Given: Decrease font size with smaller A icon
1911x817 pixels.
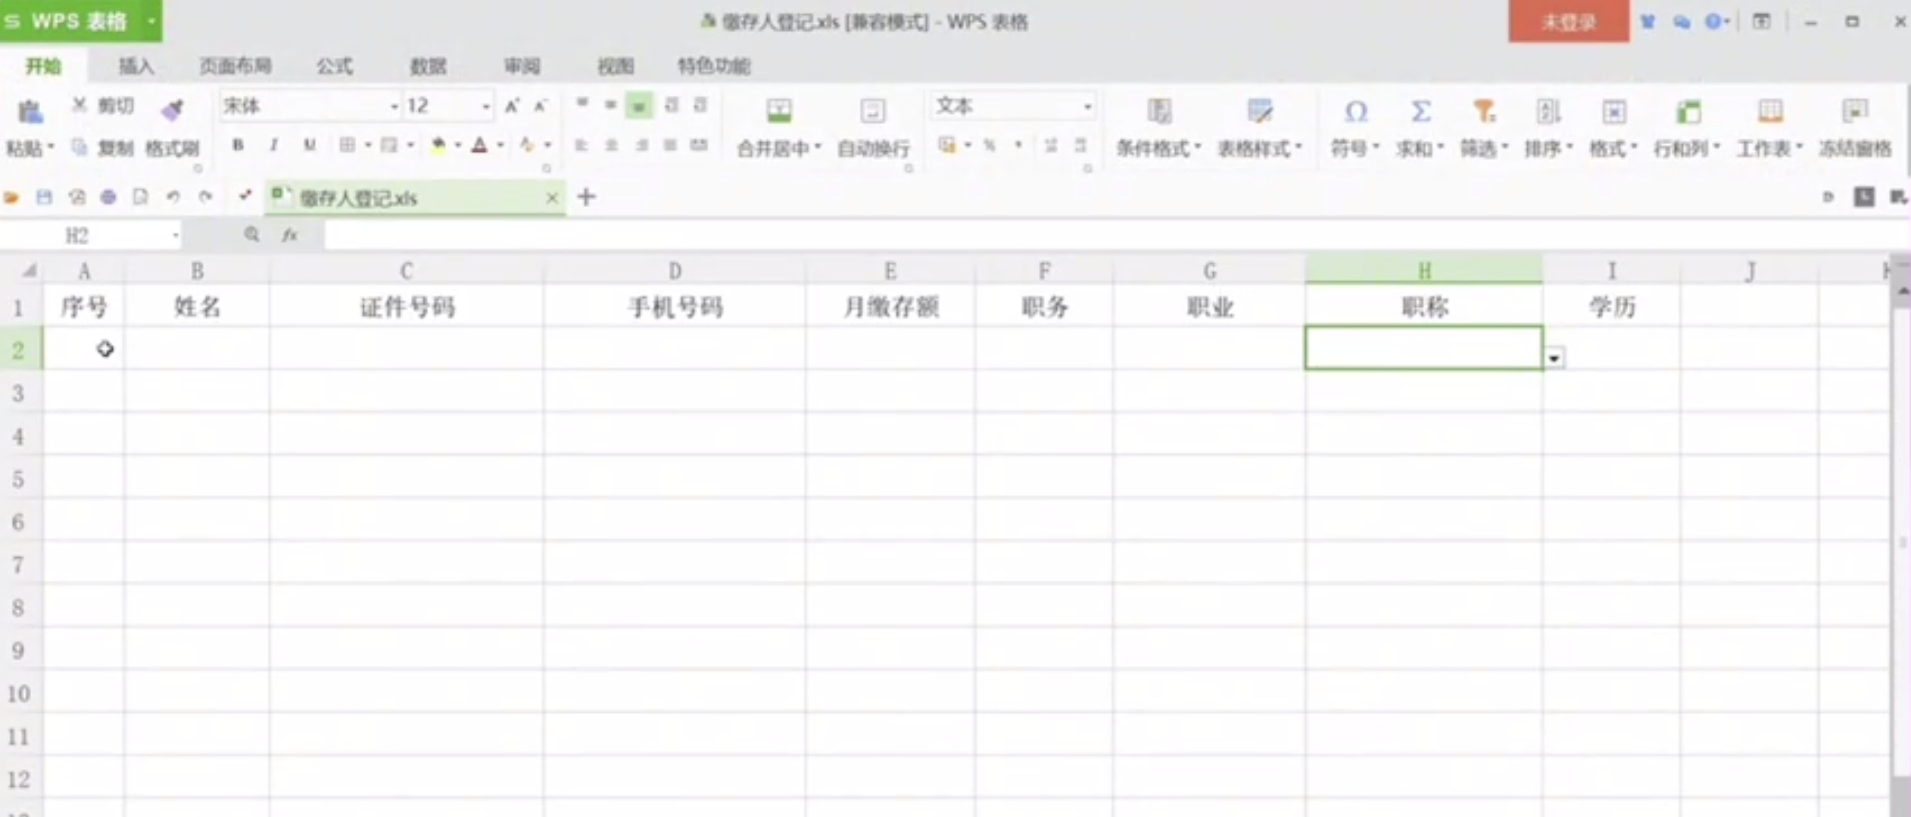Looking at the screenshot, I should [x=540, y=106].
